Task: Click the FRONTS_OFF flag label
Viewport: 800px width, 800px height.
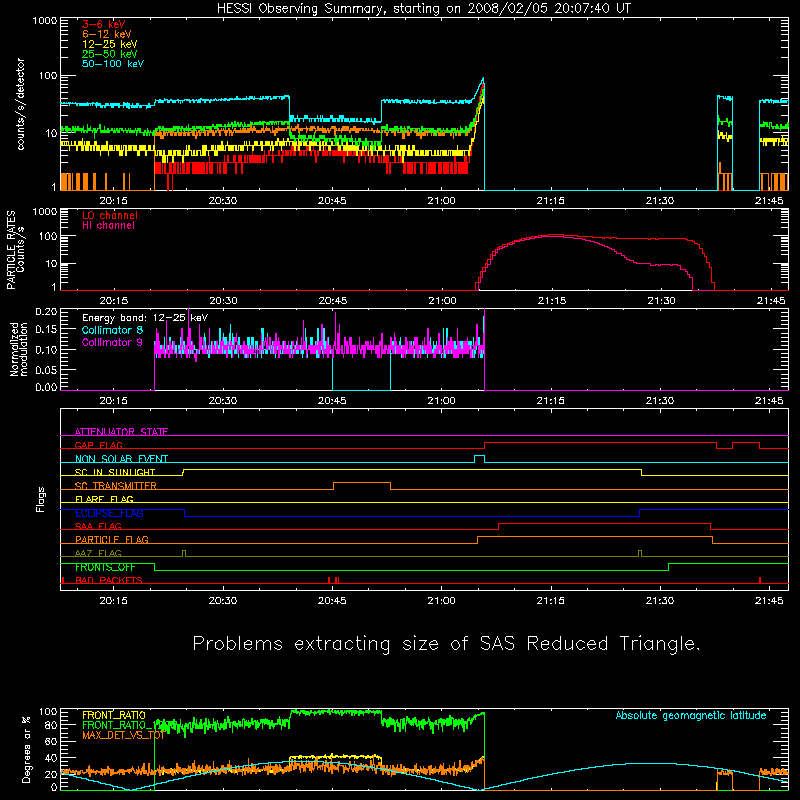Action: pyautogui.click(x=105, y=567)
